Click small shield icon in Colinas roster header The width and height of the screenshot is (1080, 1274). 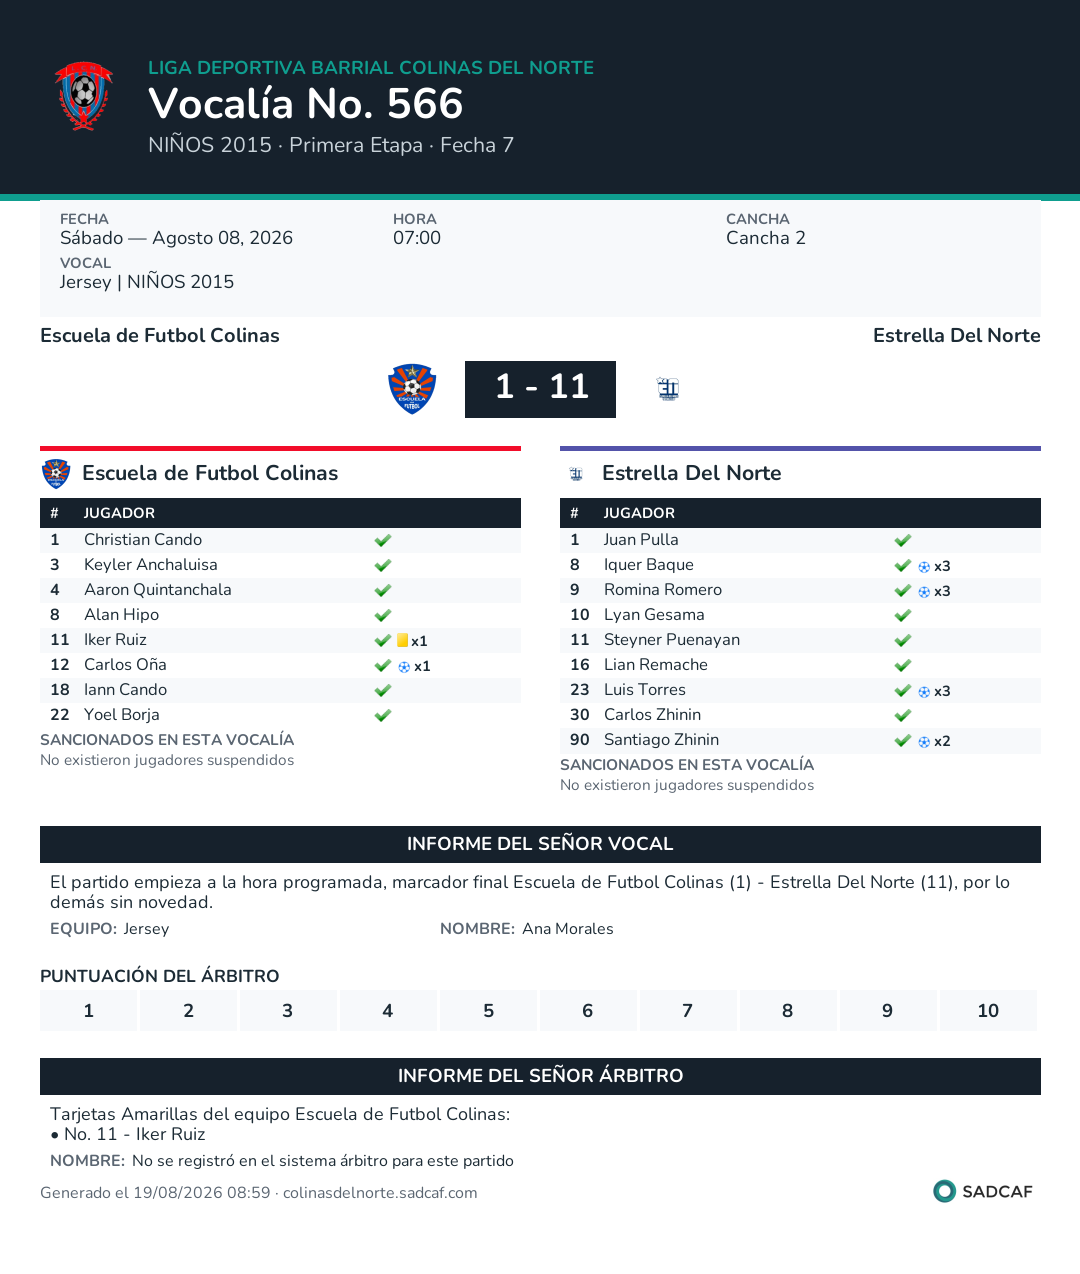(56, 473)
